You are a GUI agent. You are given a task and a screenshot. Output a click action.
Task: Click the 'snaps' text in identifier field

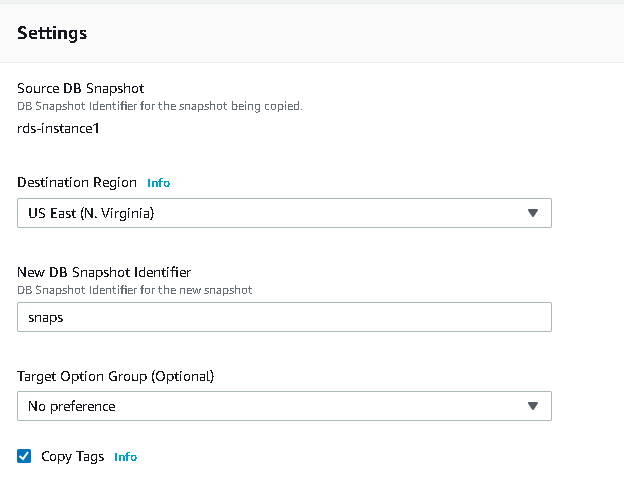pyautogui.click(x=45, y=317)
